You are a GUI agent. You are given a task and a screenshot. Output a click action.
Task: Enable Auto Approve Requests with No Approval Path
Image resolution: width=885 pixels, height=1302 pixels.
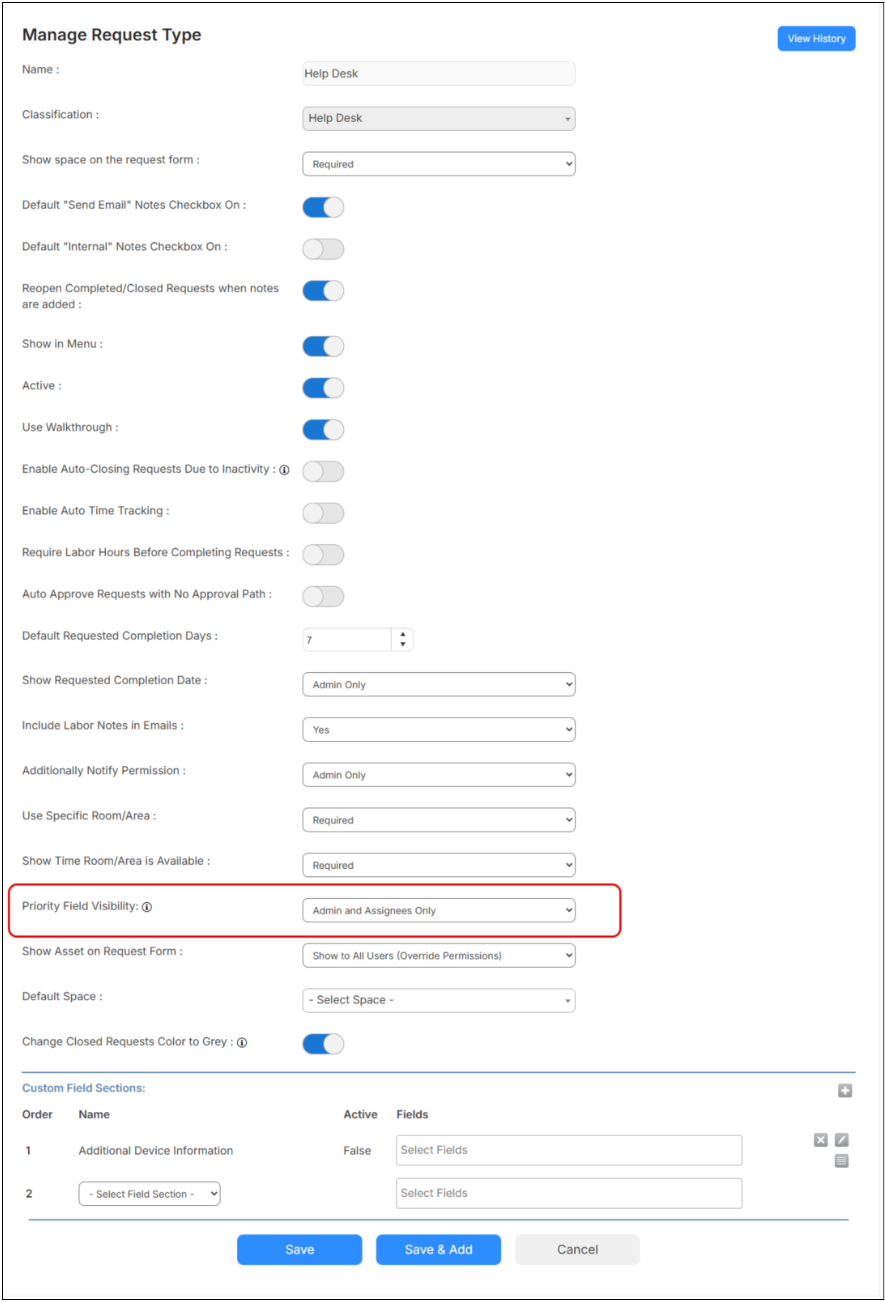coord(323,597)
